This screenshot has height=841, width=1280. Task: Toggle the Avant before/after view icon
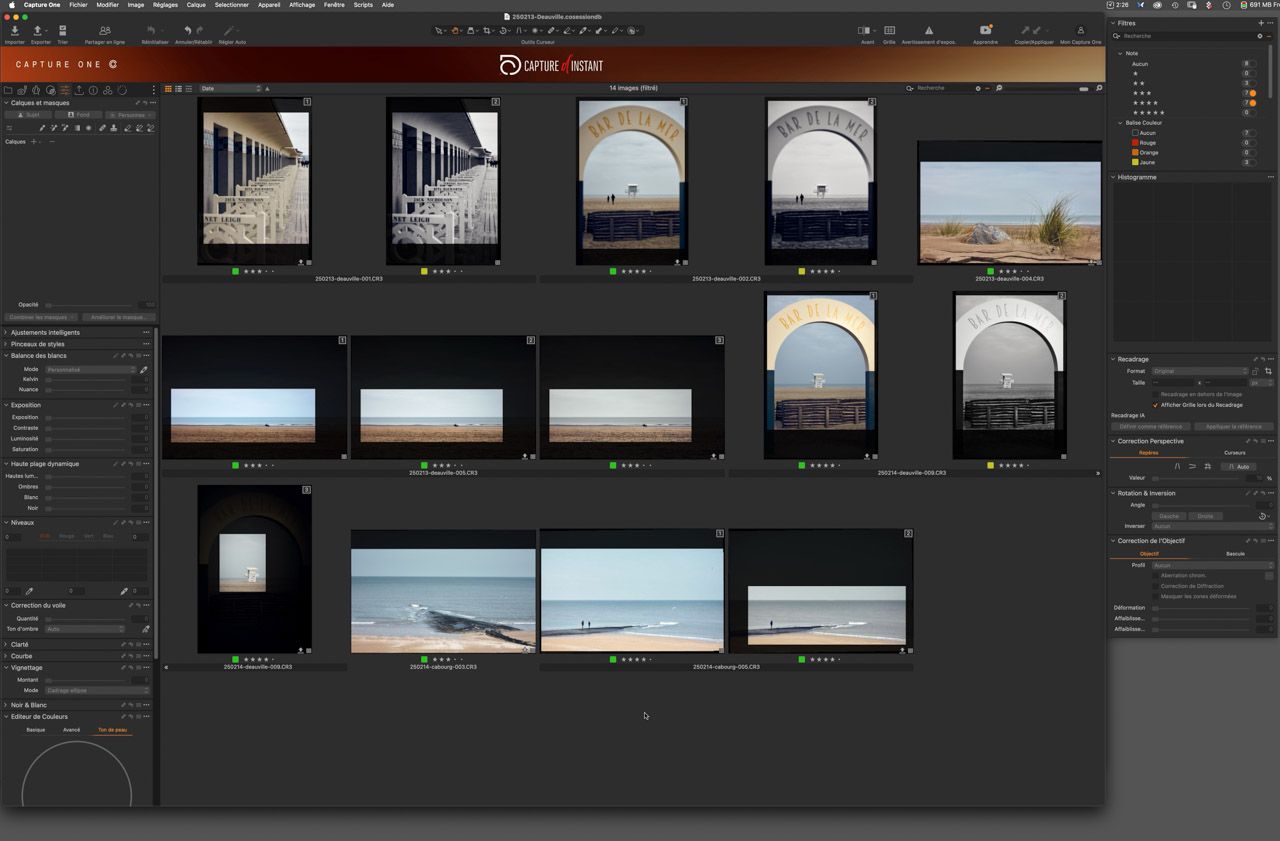(x=865, y=31)
